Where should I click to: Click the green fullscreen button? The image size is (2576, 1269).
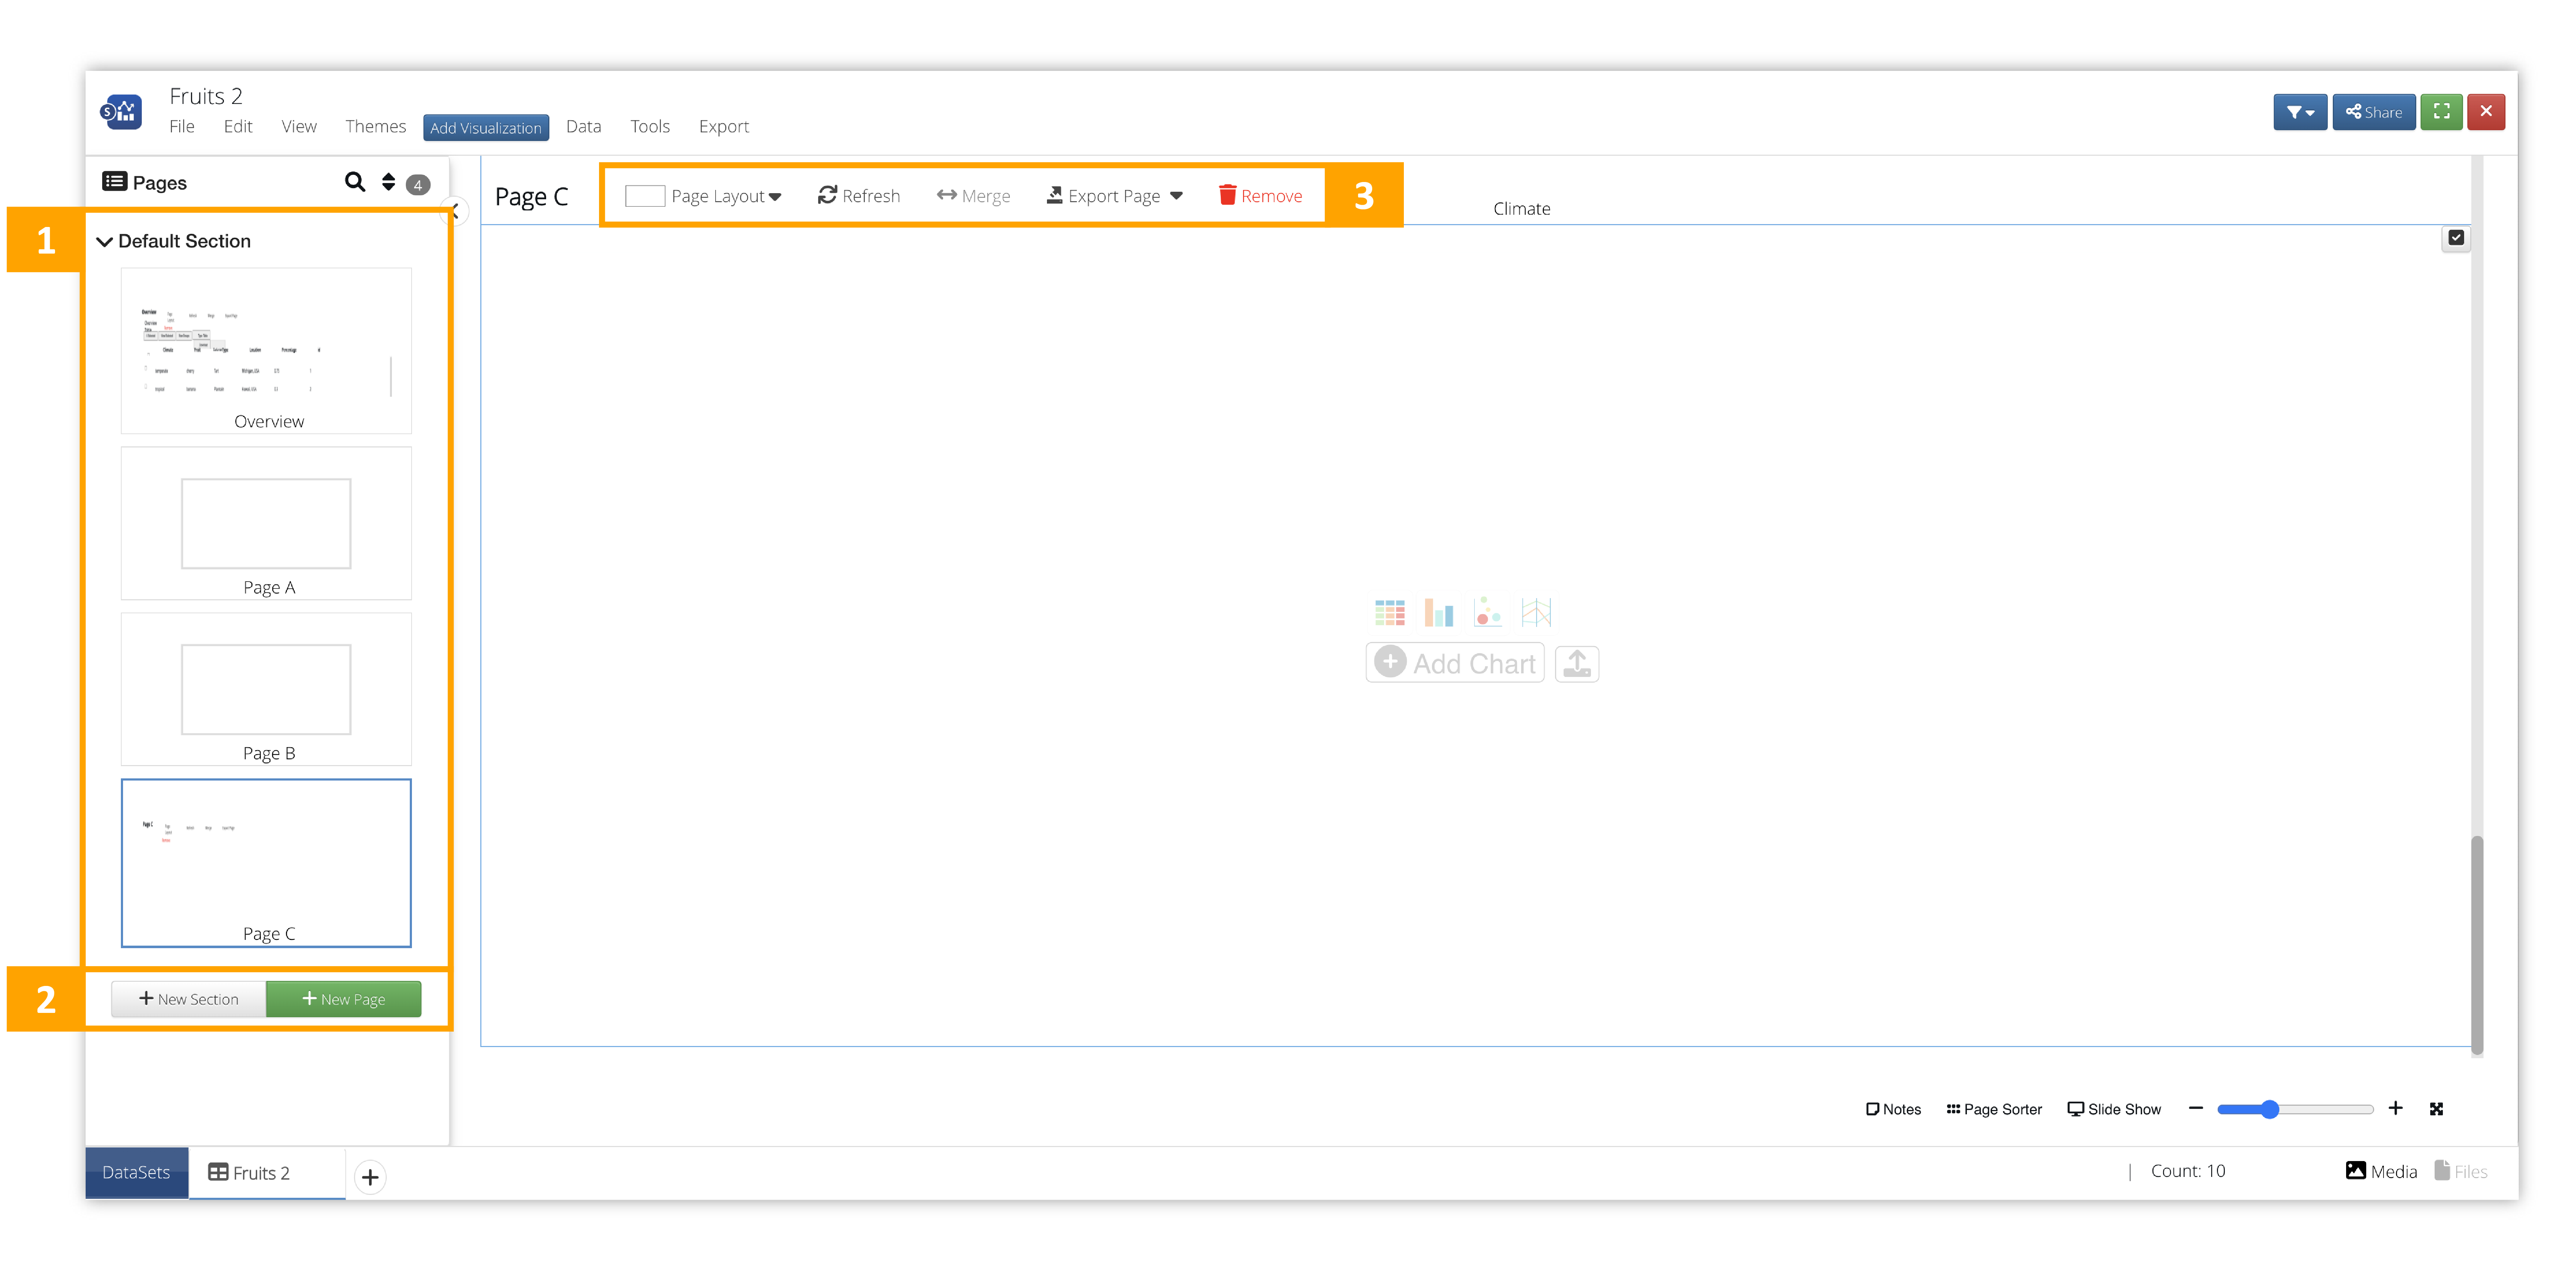2441,112
